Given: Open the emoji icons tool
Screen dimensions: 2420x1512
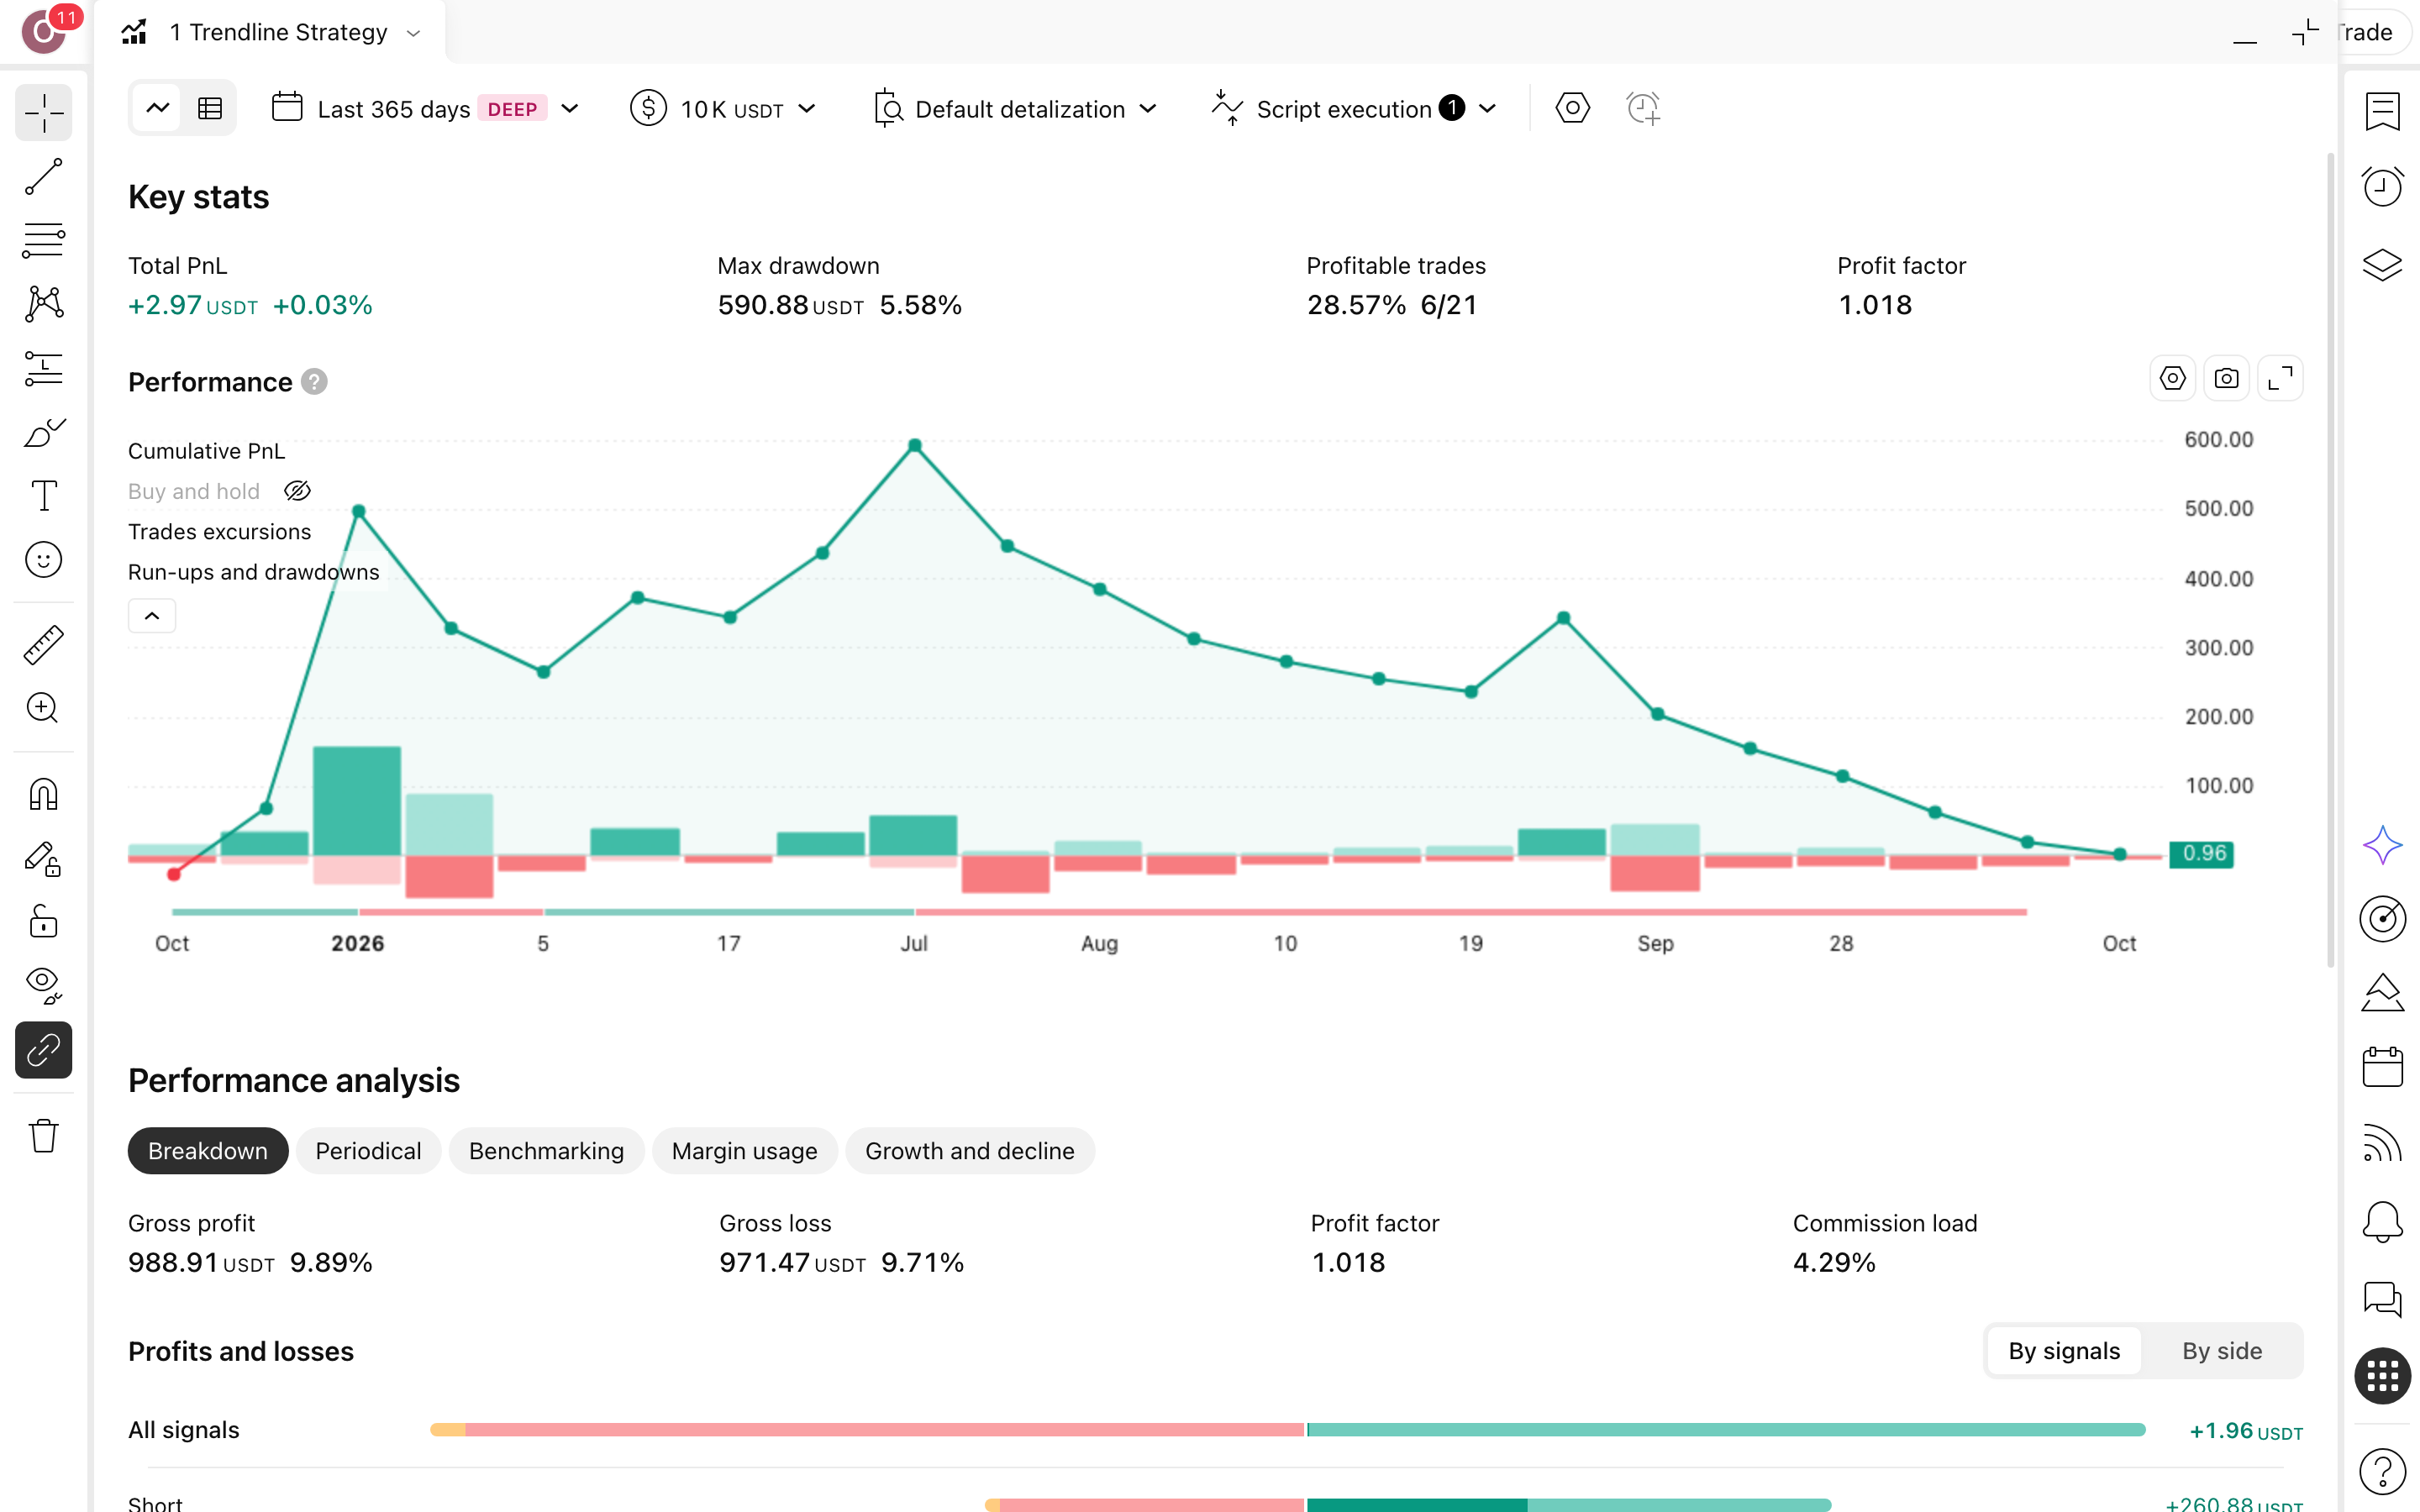Looking at the screenshot, I should tap(44, 560).
